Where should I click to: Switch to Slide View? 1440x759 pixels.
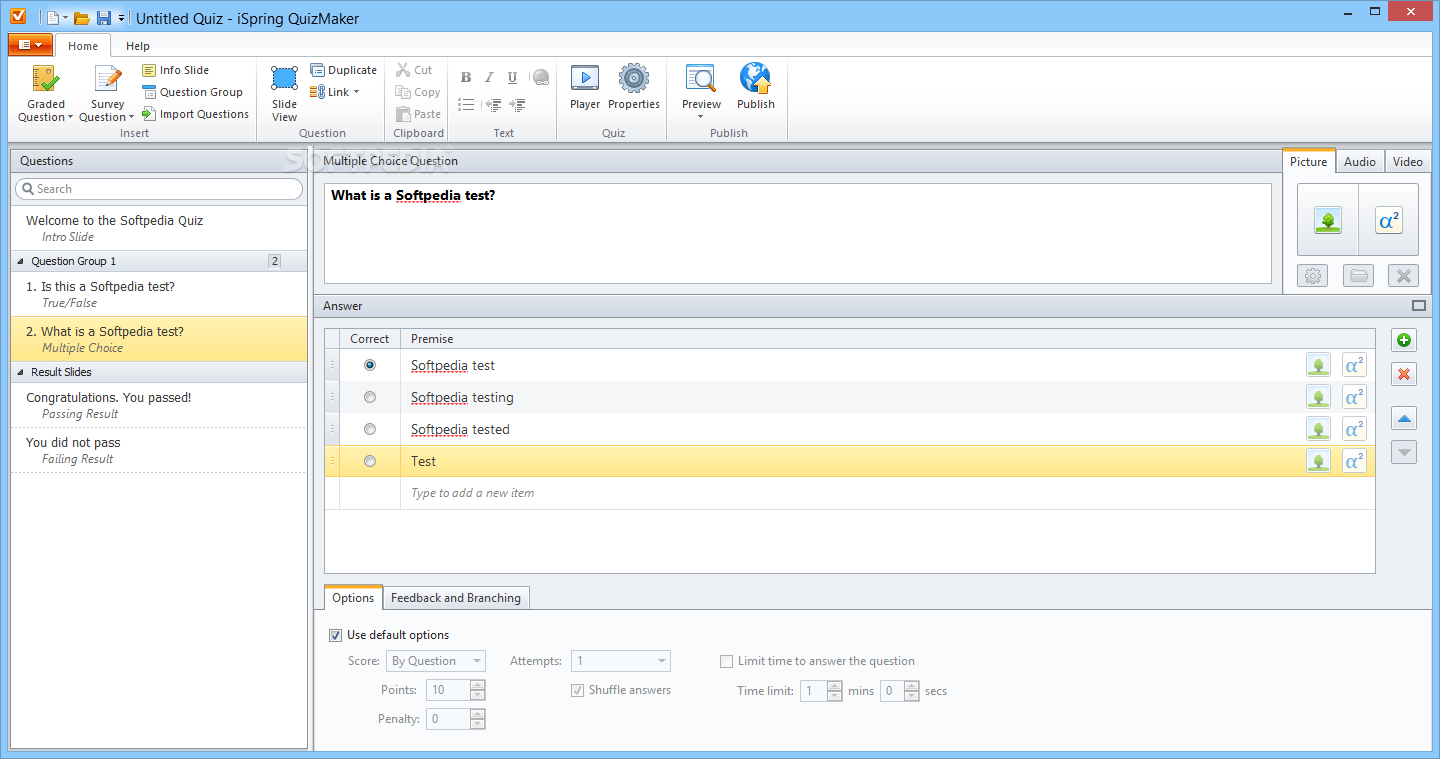click(x=284, y=94)
